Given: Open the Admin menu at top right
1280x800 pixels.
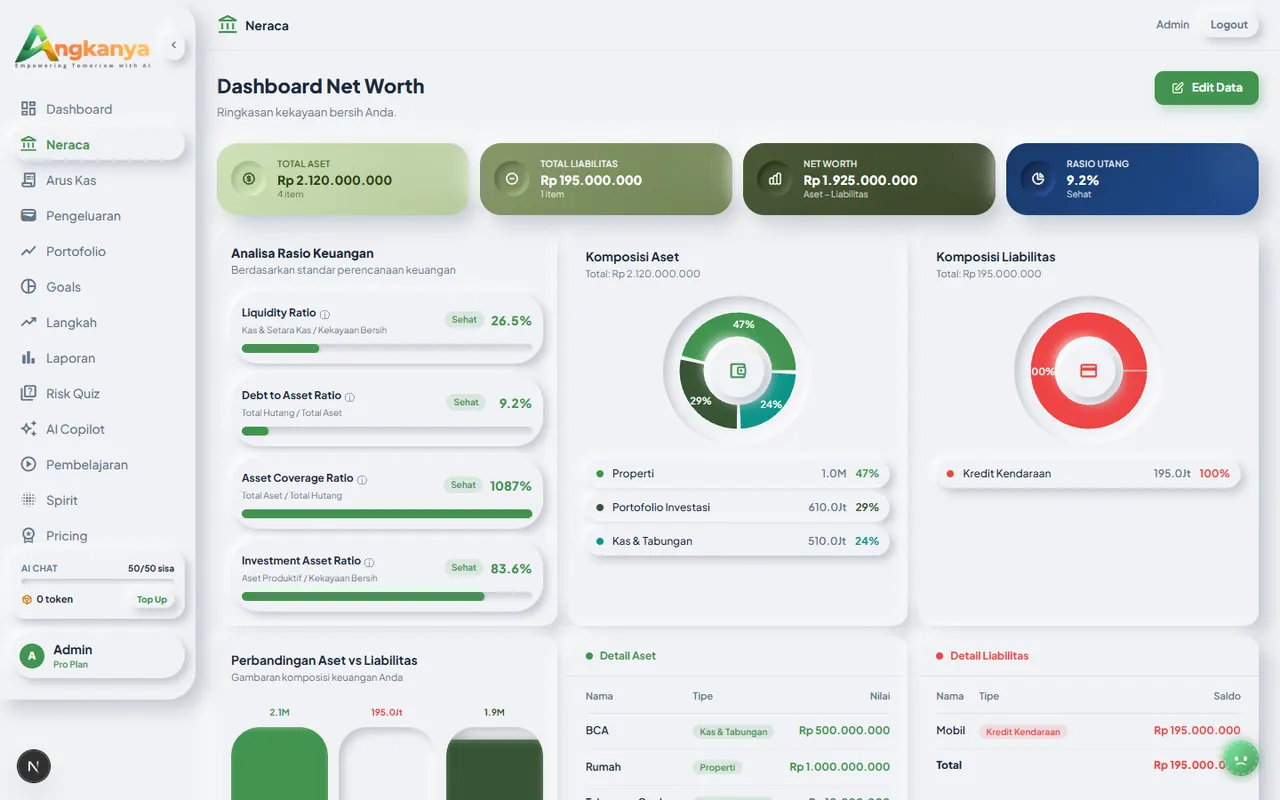Looking at the screenshot, I should point(1172,24).
